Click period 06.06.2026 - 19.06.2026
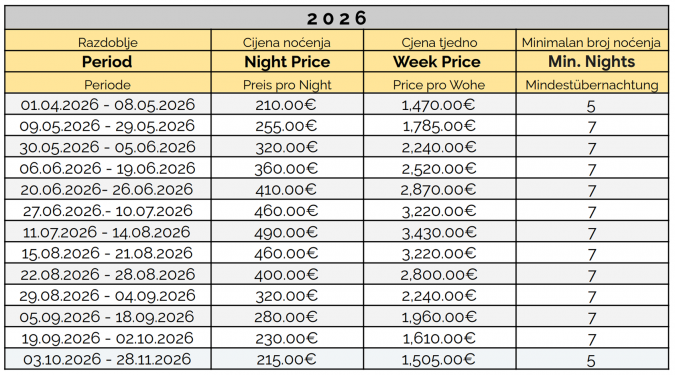The width and height of the screenshot is (675, 375). coord(108,168)
